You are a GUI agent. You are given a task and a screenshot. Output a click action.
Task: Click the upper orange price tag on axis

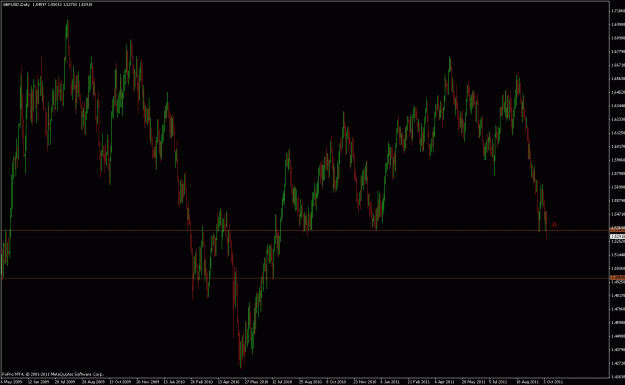tap(617, 230)
